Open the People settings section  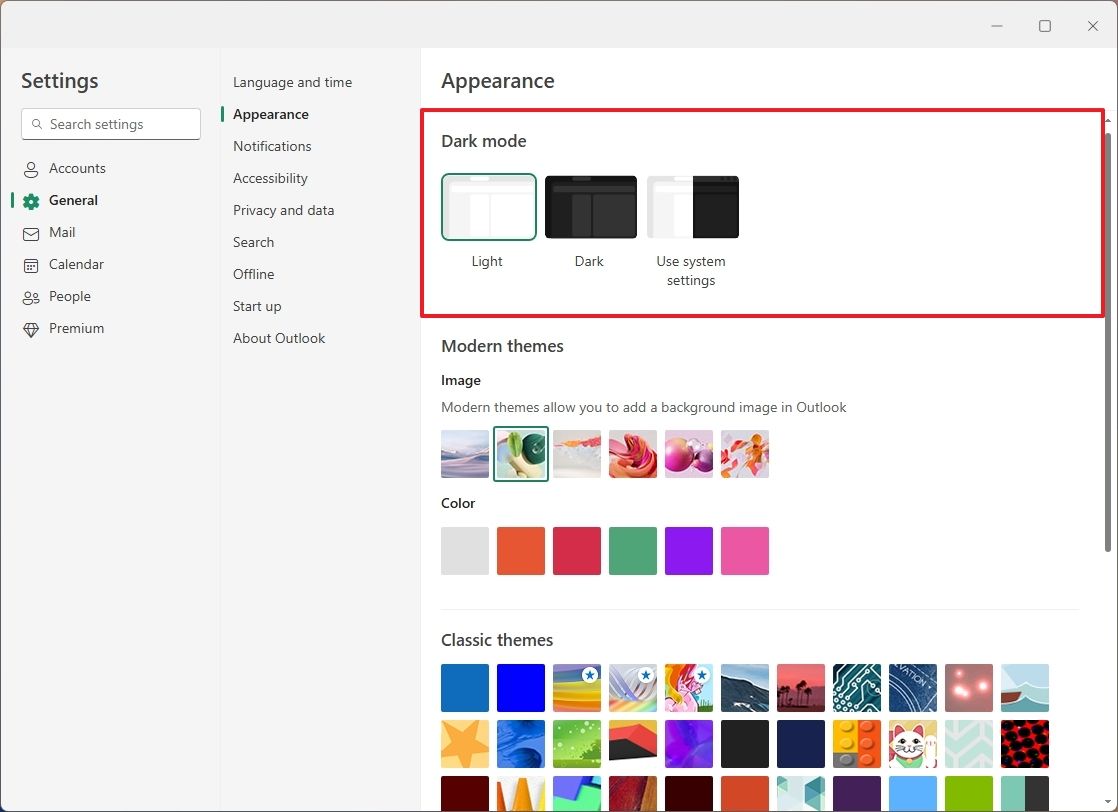coord(67,296)
